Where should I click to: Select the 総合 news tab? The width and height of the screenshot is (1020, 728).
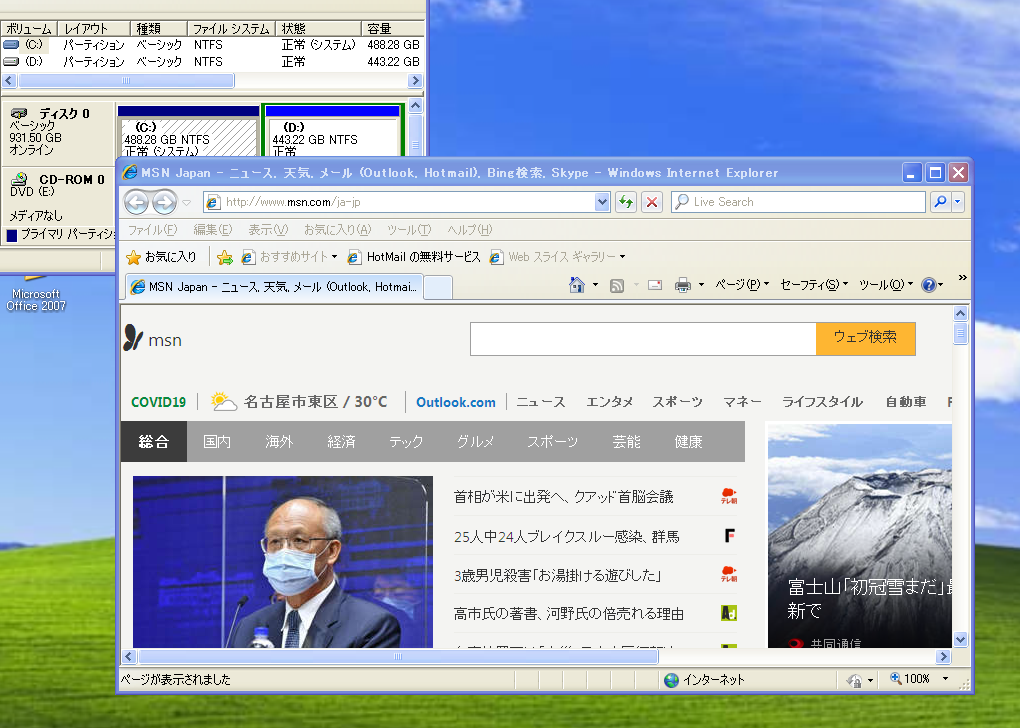pyautogui.click(x=154, y=442)
